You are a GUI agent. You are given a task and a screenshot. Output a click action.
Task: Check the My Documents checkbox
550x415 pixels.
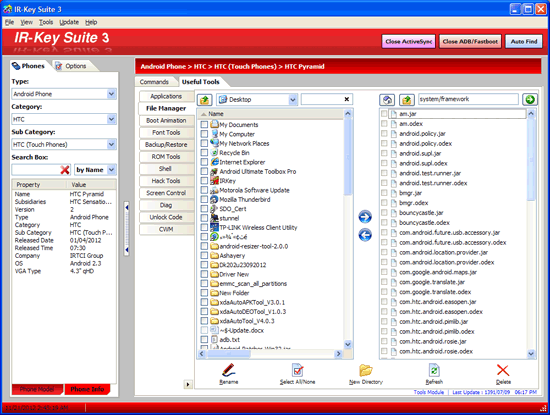[204, 125]
